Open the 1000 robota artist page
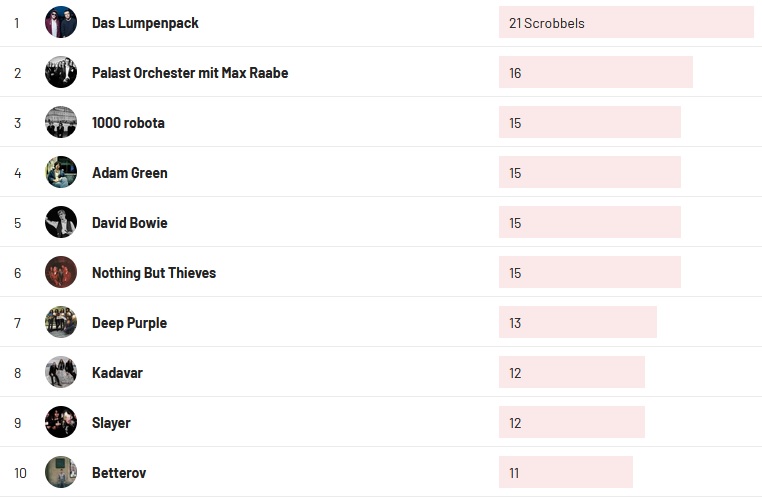762x498 pixels. [x=128, y=123]
